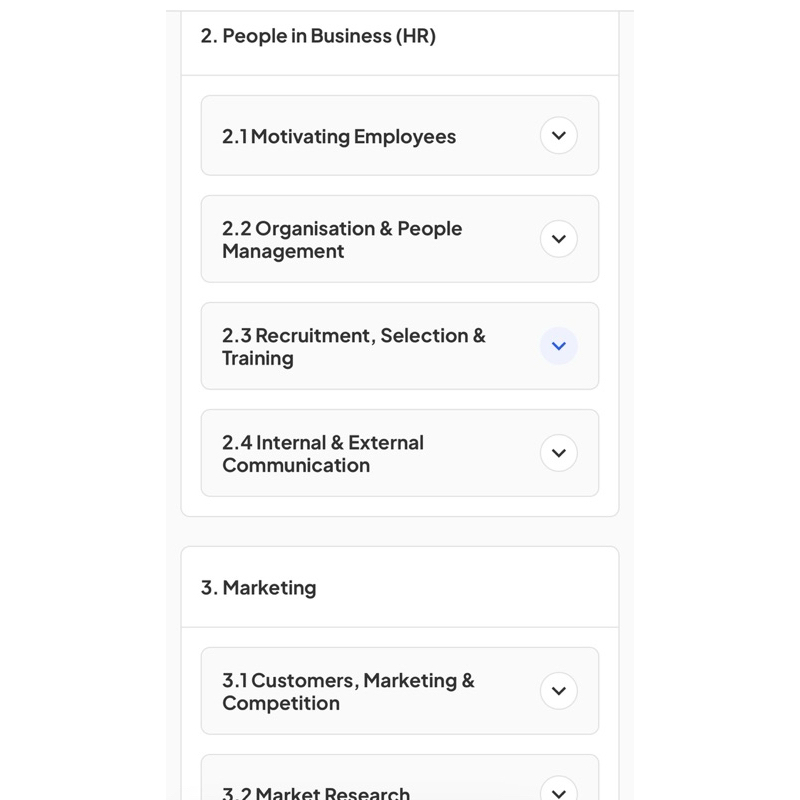Click the word 'Communication' in topic 2.4
Viewport: 800px width, 800px height.
(296, 466)
